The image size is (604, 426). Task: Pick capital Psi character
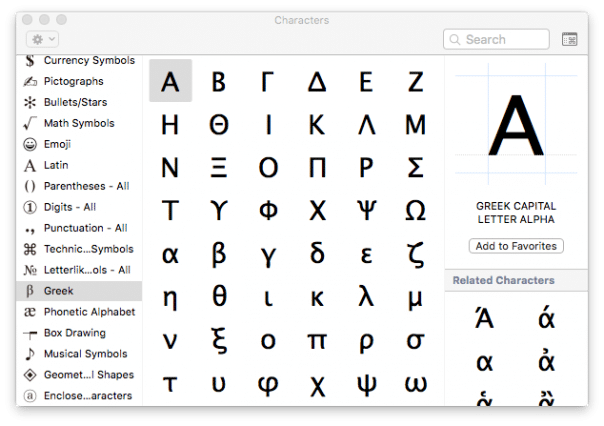click(366, 210)
